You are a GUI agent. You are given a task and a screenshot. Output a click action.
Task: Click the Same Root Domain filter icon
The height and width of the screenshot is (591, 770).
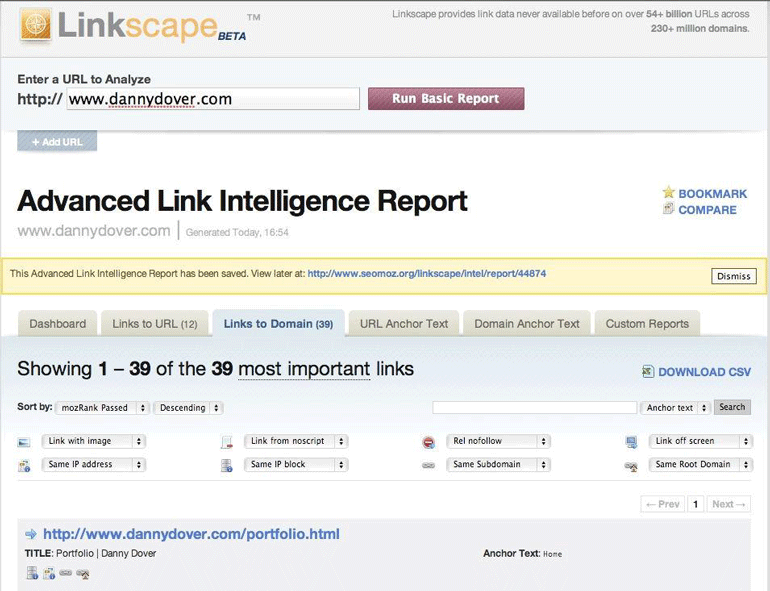pos(631,466)
